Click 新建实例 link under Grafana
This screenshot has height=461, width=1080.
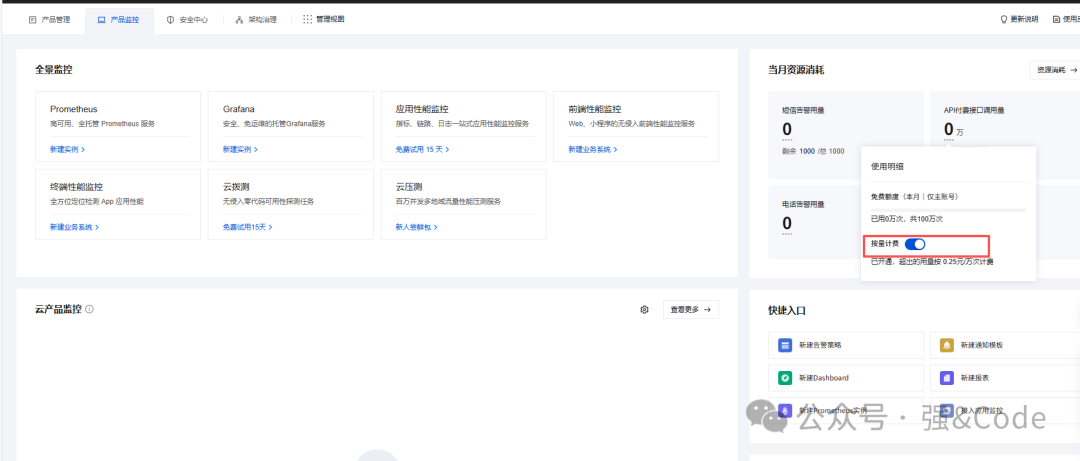click(240, 149)
